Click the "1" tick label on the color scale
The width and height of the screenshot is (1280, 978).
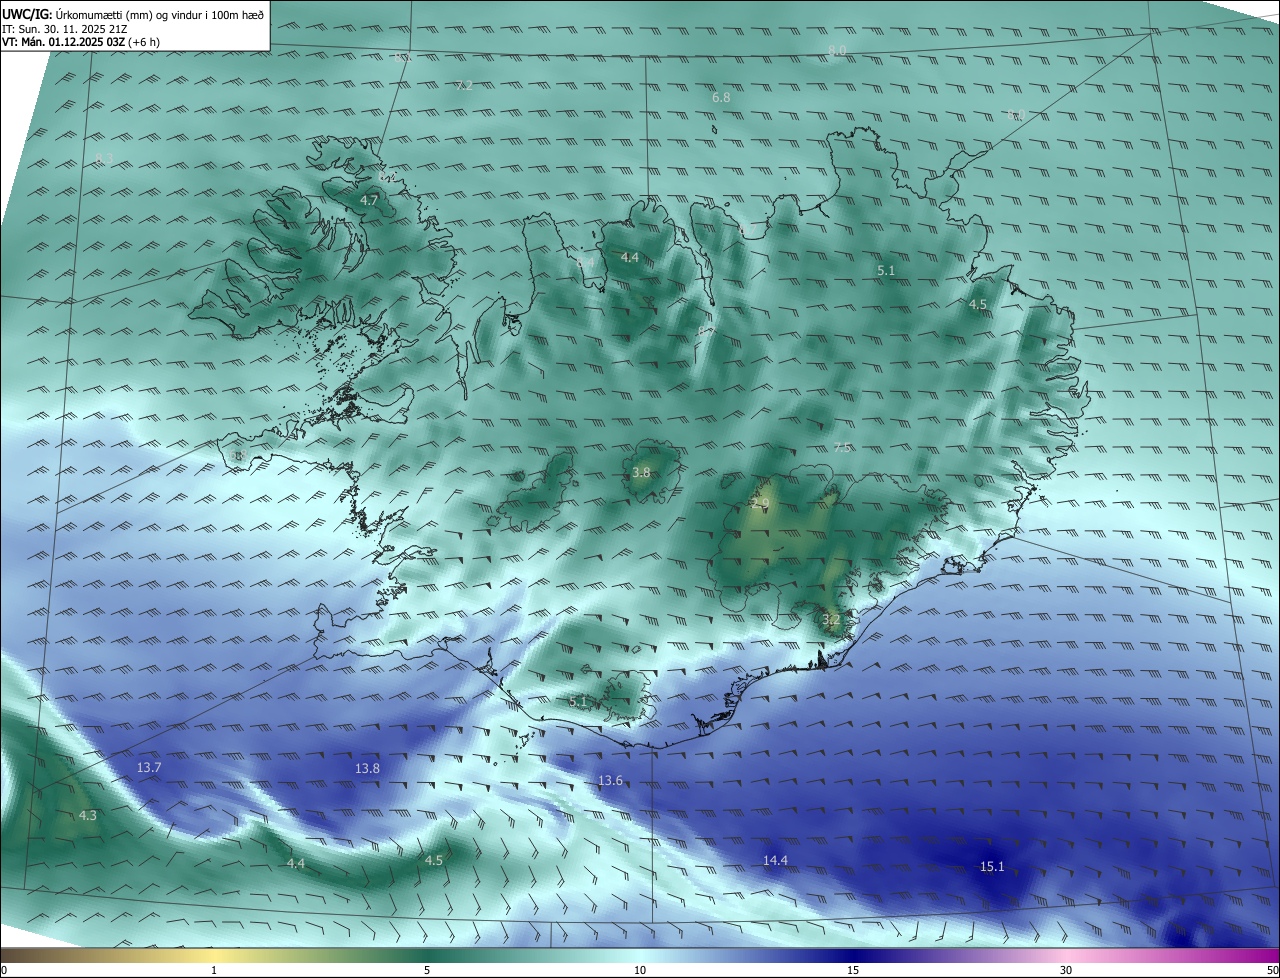pyautogui.click(x=214, y=970)
